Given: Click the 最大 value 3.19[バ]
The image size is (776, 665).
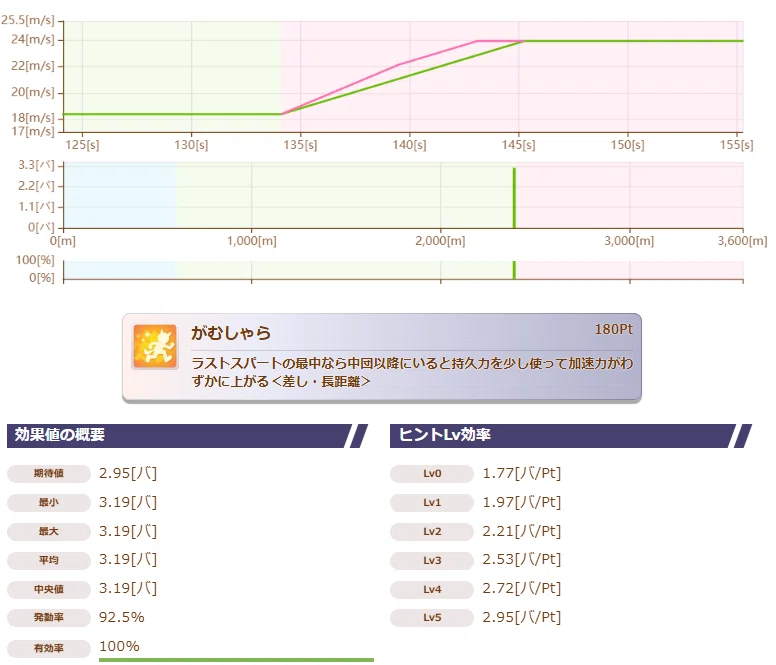Looking at the screenshot, I should [x=128, y=531].
